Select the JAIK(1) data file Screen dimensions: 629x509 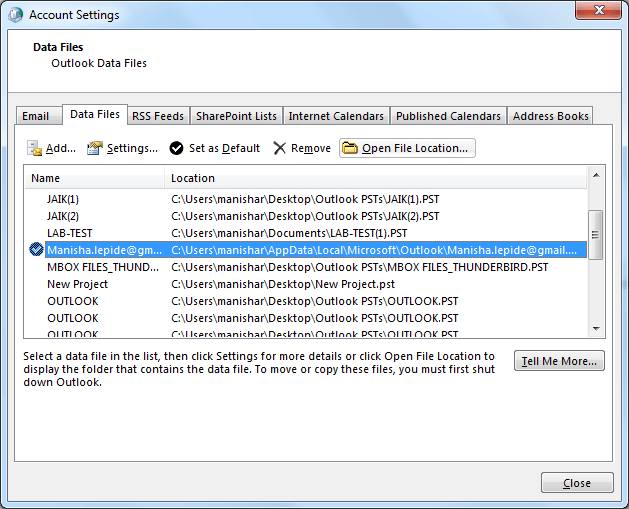[x=63, y=199]
